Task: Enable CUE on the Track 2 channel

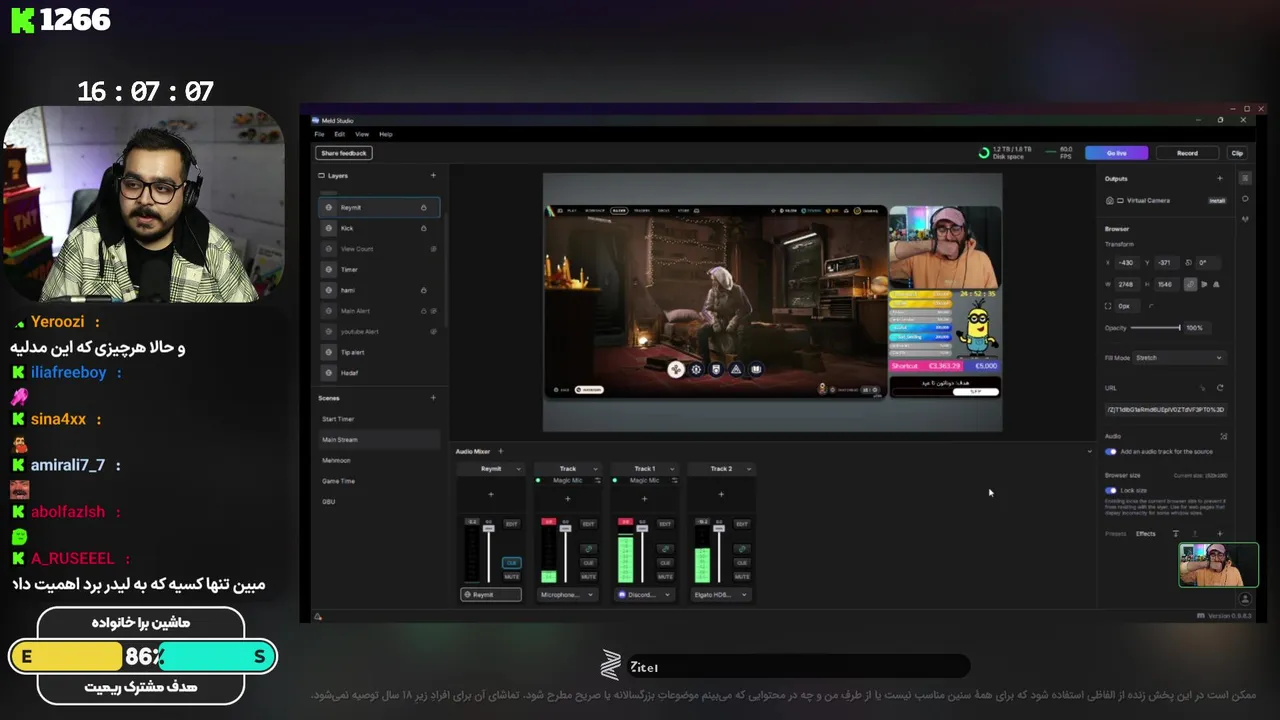Action: 742,563
